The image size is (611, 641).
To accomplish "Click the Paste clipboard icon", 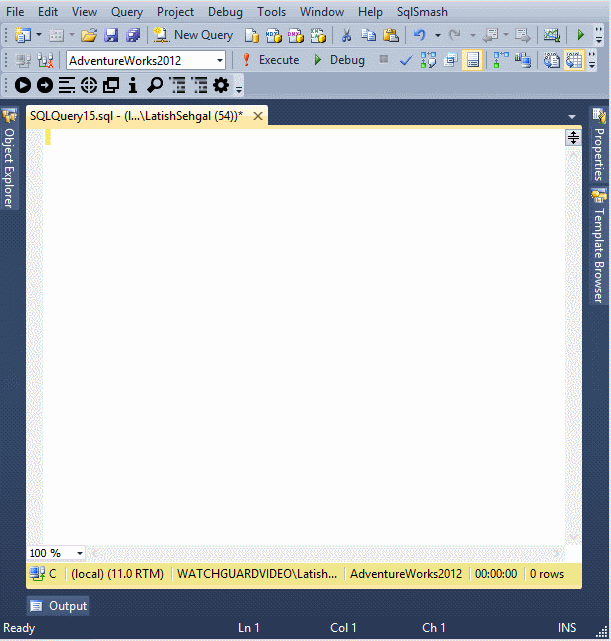I will [391, 35].
